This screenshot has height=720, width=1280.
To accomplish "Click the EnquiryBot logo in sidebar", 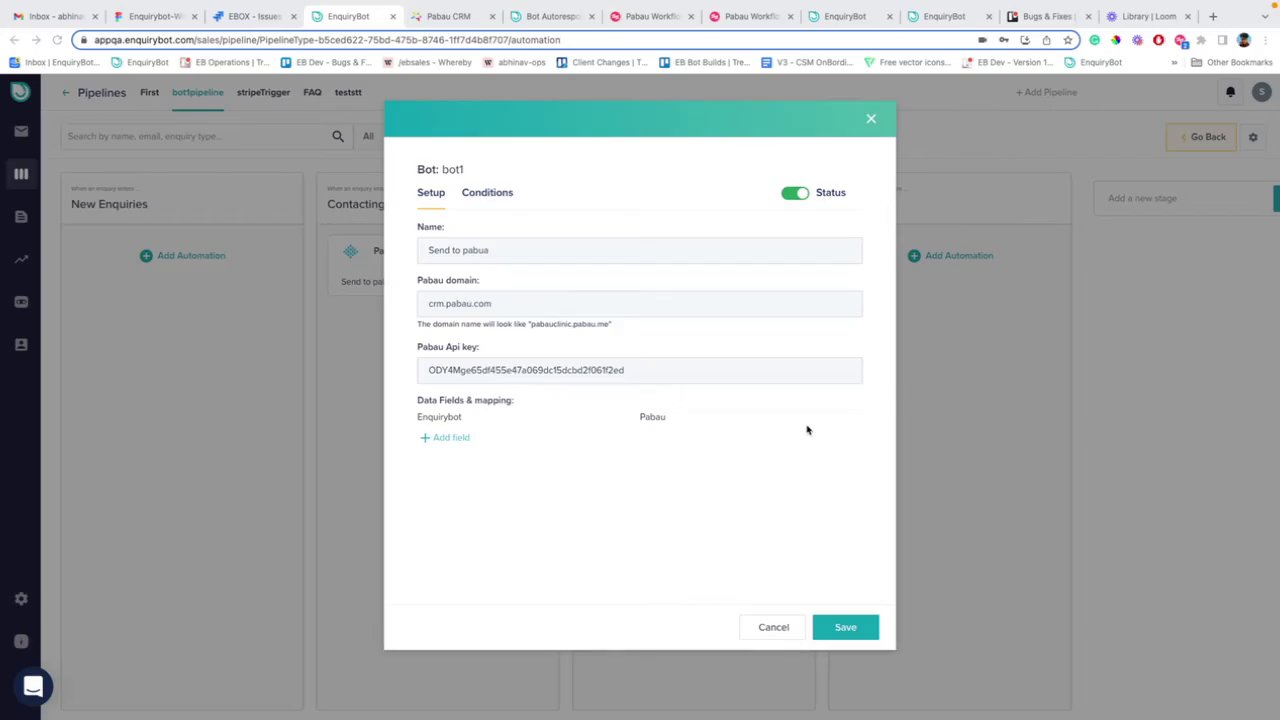I will 20,91.
